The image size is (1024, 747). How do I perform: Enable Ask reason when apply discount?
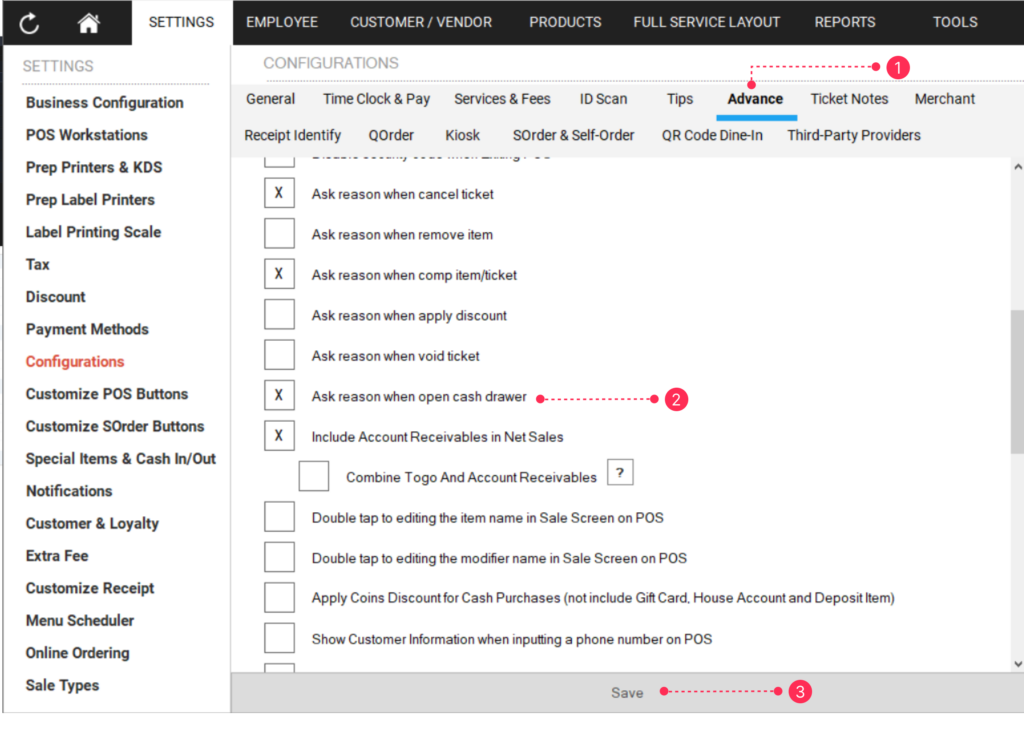(x=279, y=315)
